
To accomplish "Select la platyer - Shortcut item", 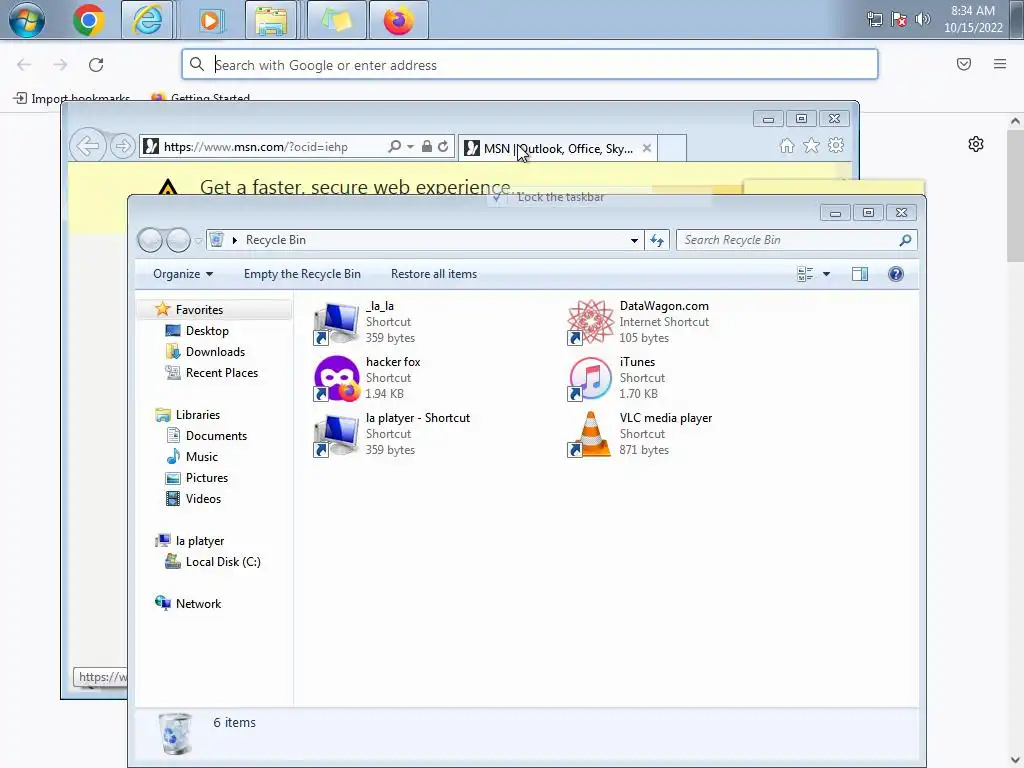I will (x=392, y=434).
